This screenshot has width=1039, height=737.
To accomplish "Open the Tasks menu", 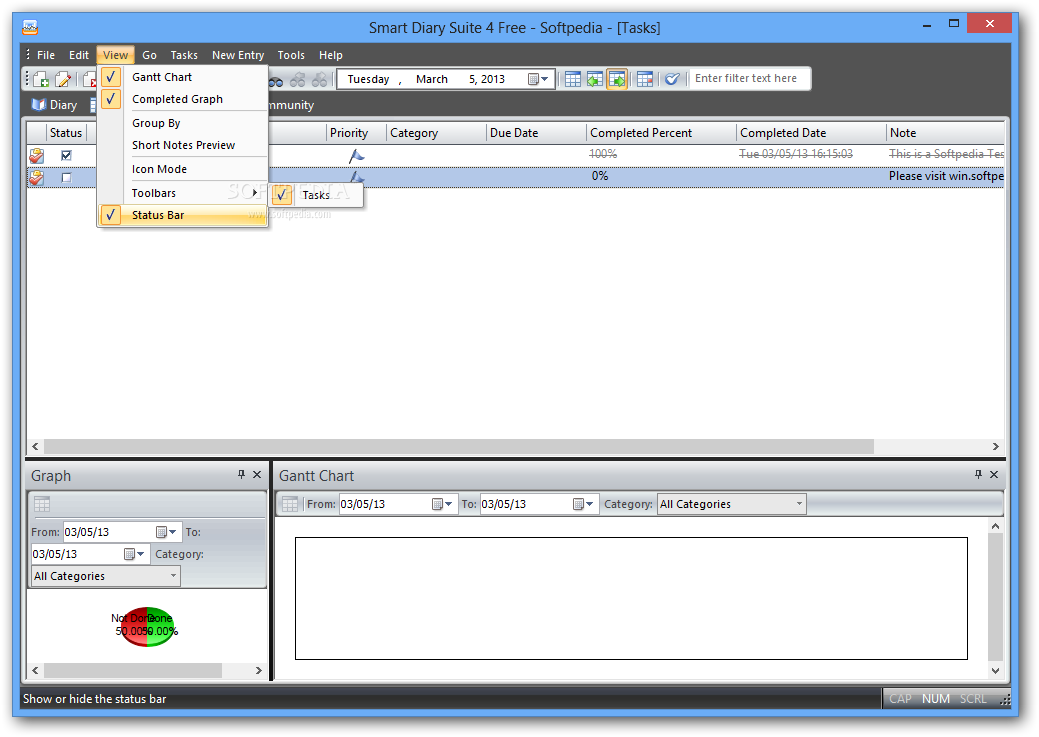I will point(184,55).
